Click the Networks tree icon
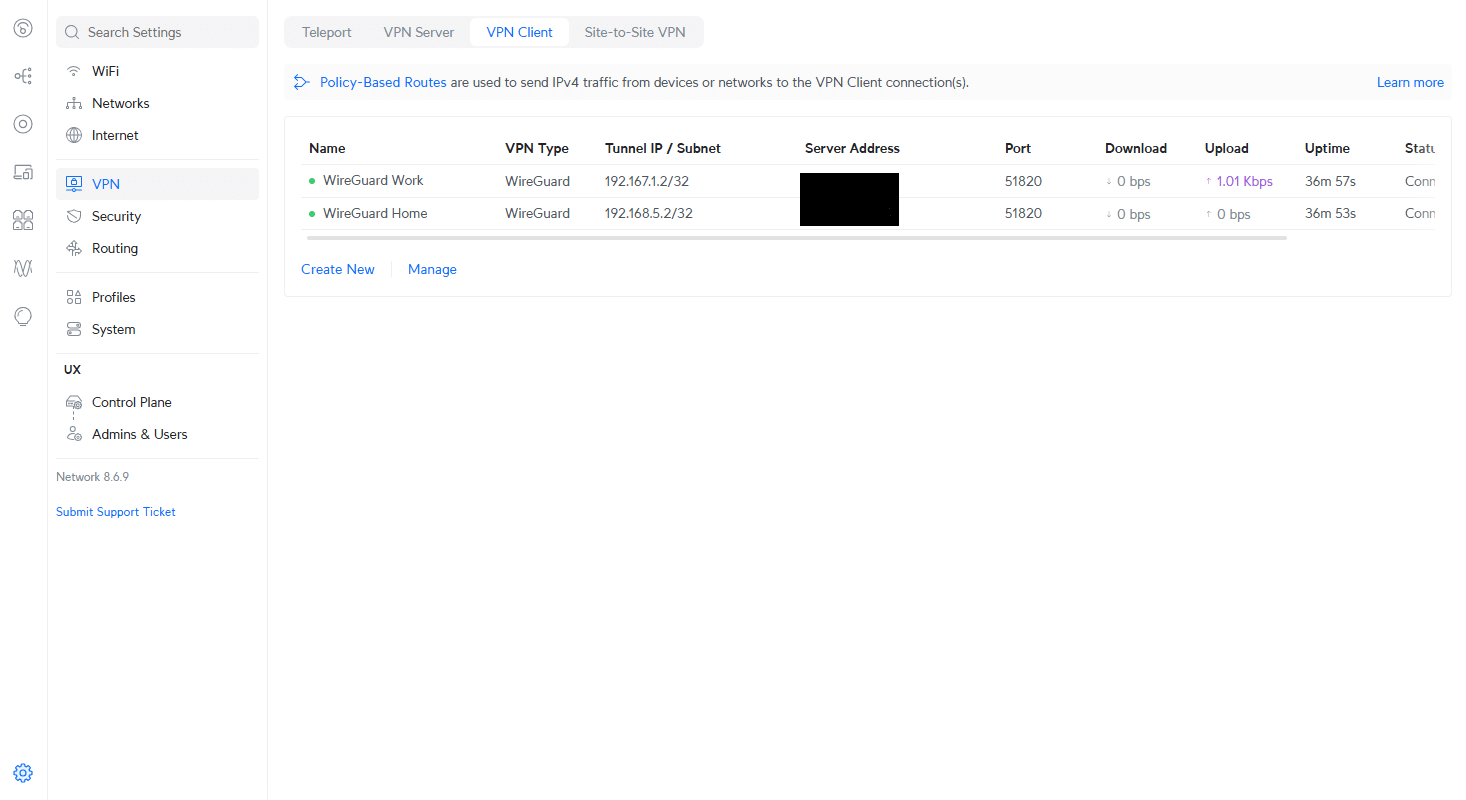Viewport: 1466px width, 800px height. click(x=73, y=103)
